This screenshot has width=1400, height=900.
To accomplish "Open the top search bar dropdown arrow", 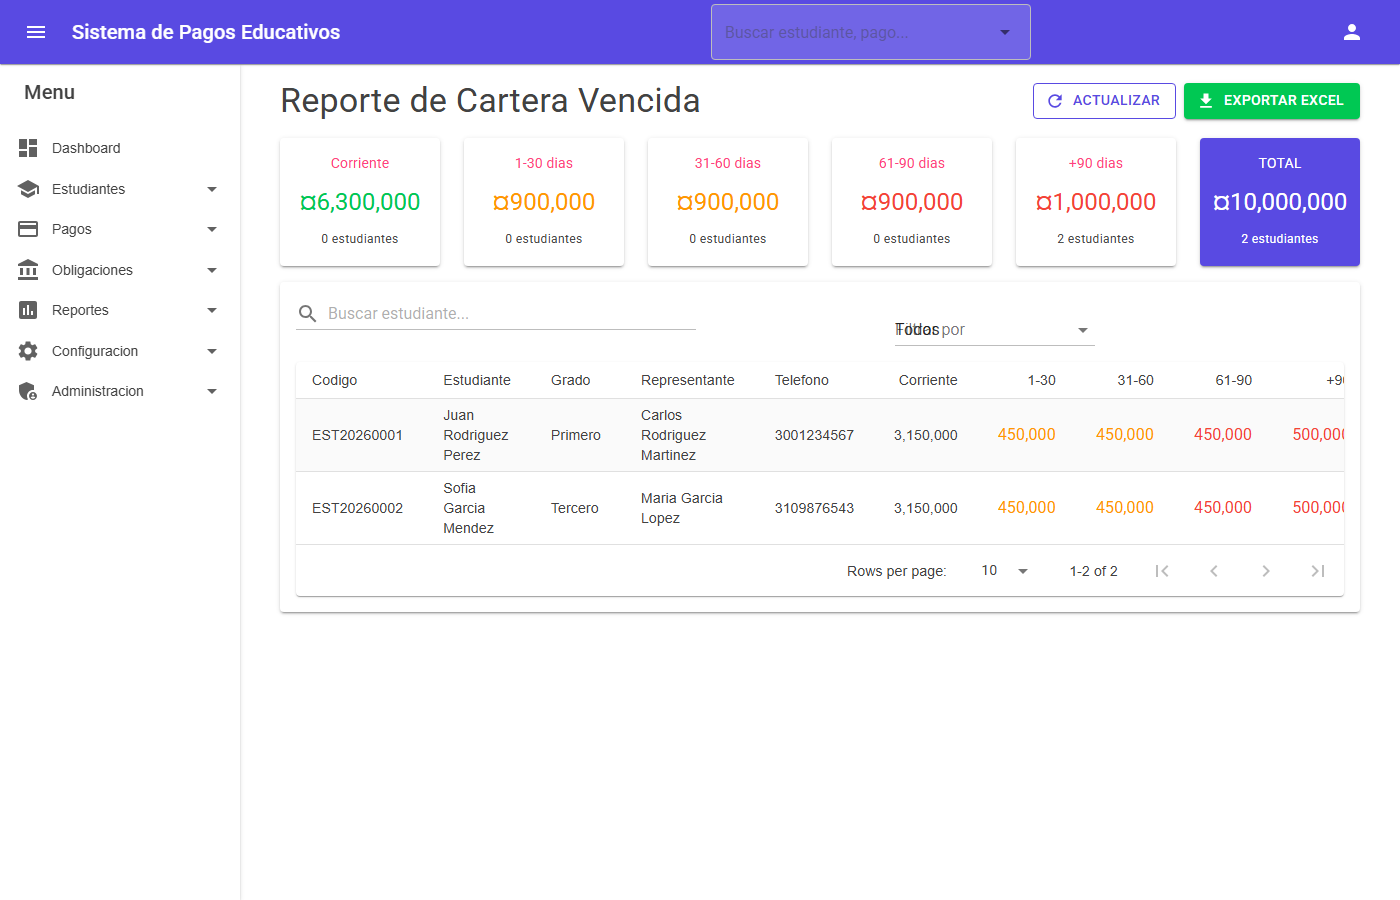I will pyautogui.click(x=1005, y=32).
